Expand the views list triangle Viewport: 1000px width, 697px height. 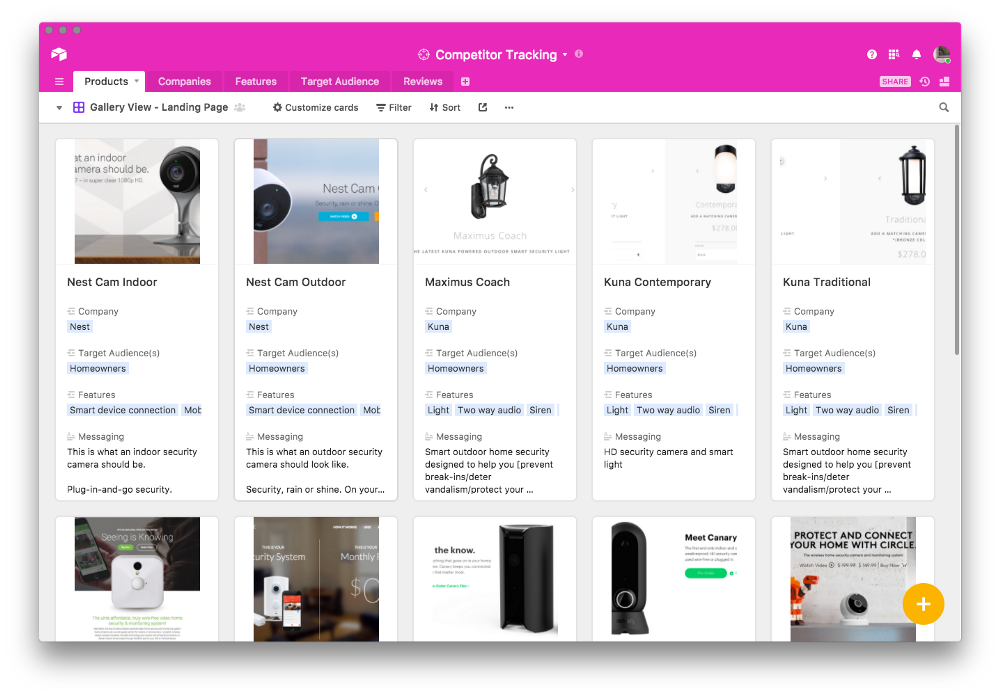point(59,108)
